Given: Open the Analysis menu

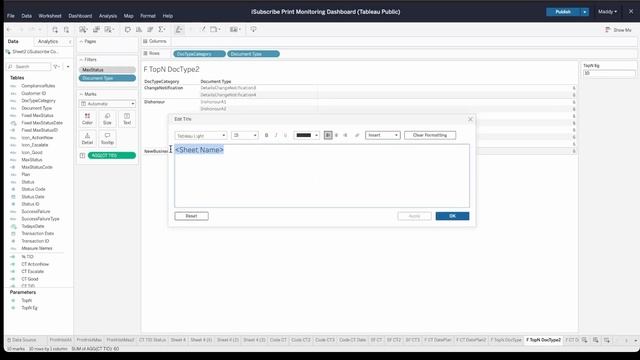Looking at the screenshot, I should click(108, 16).
